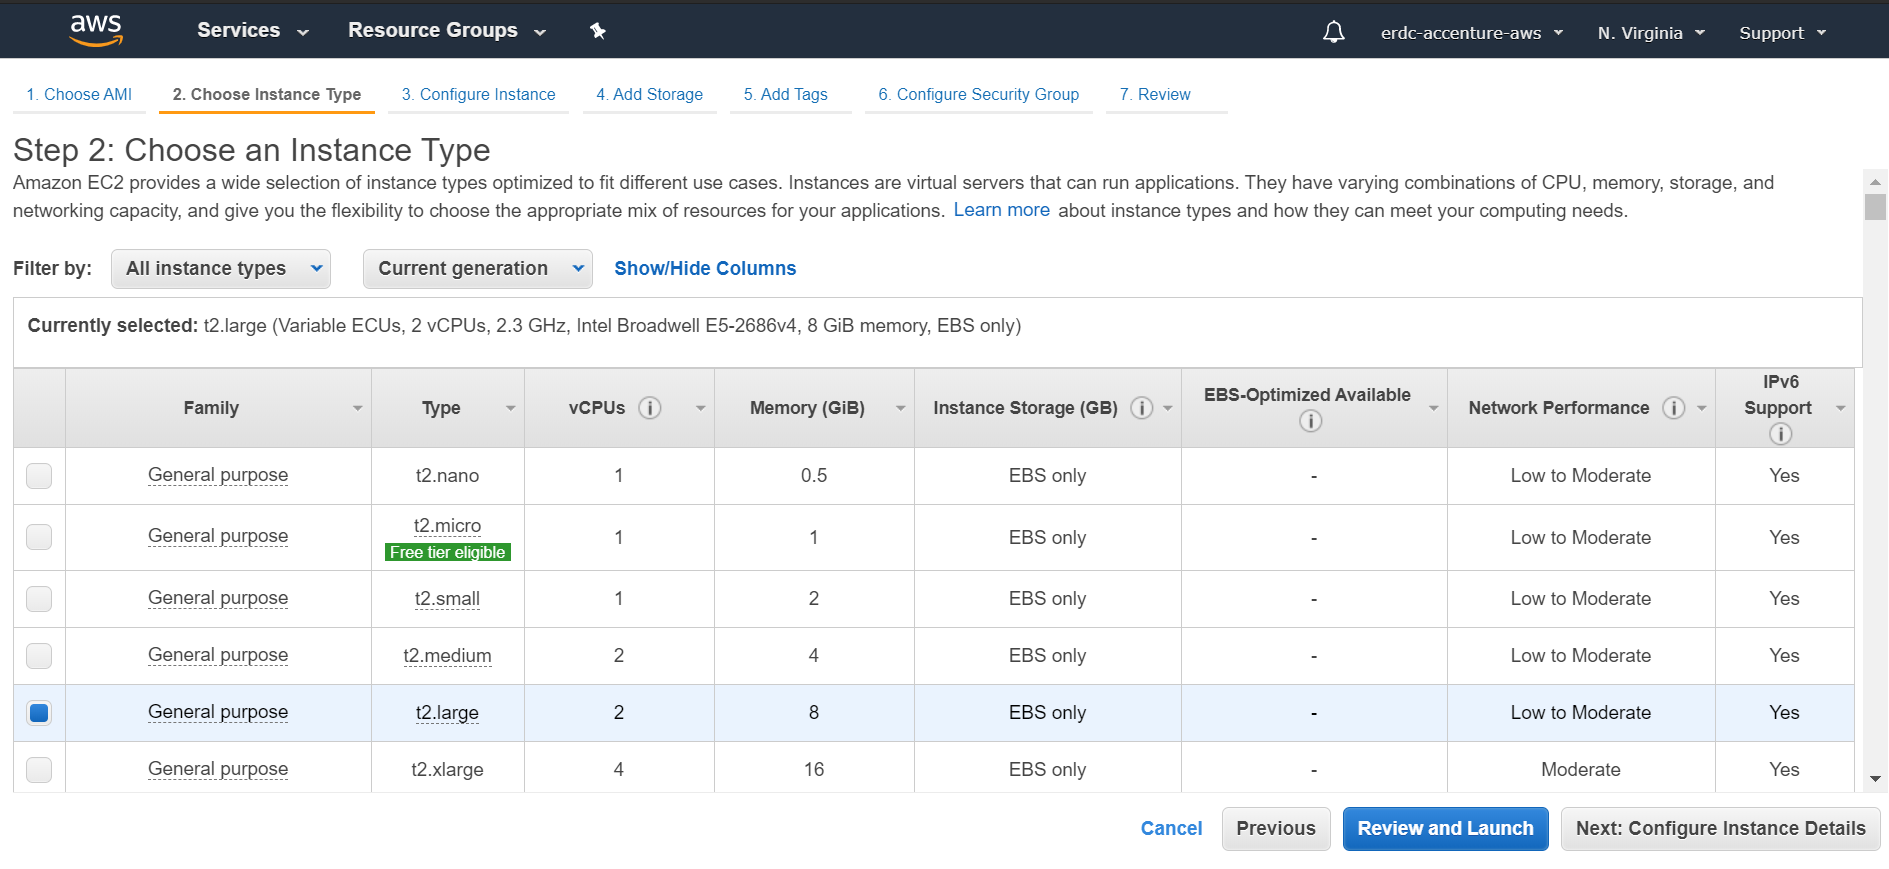
Task: Select the t2.nano instance checkbox
Action: [39, 476]
